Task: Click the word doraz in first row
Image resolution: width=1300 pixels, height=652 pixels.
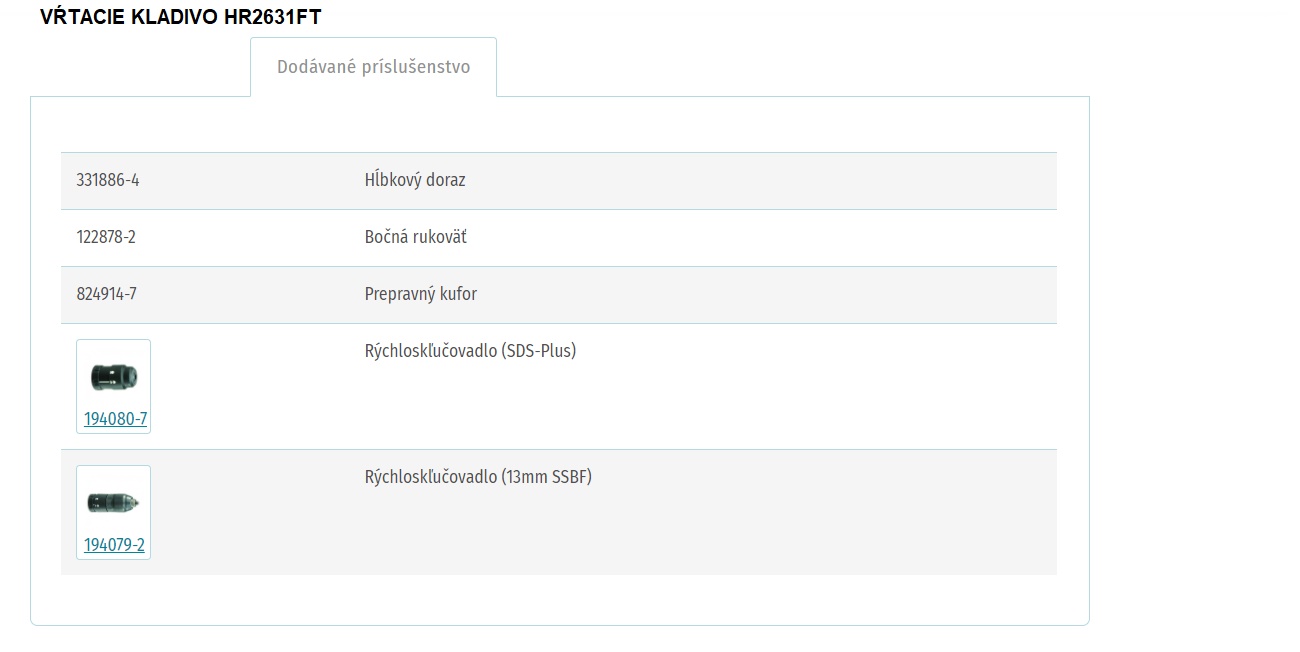Action: point(445,180)
